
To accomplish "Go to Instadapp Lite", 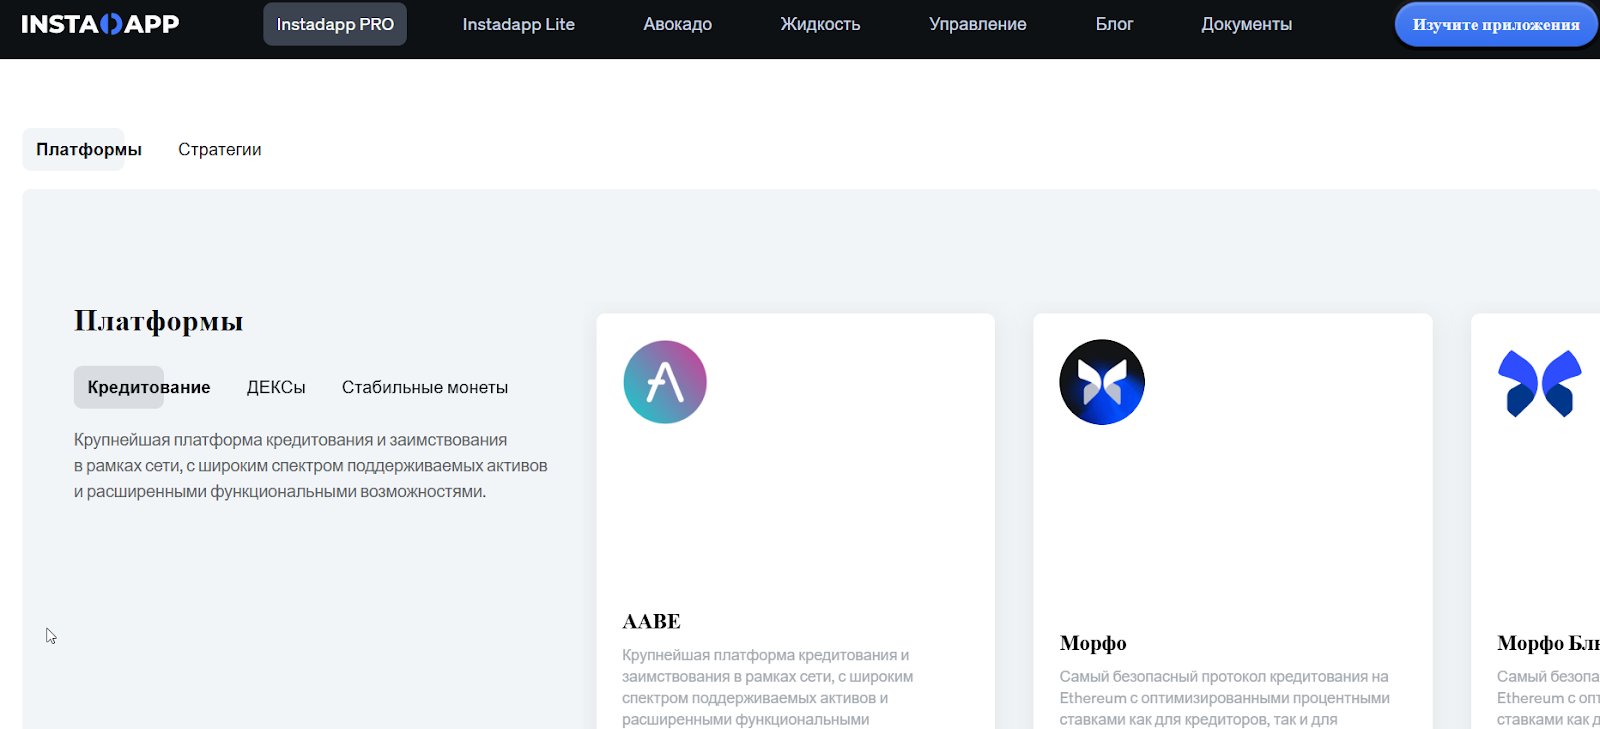I will coord(518,24).
